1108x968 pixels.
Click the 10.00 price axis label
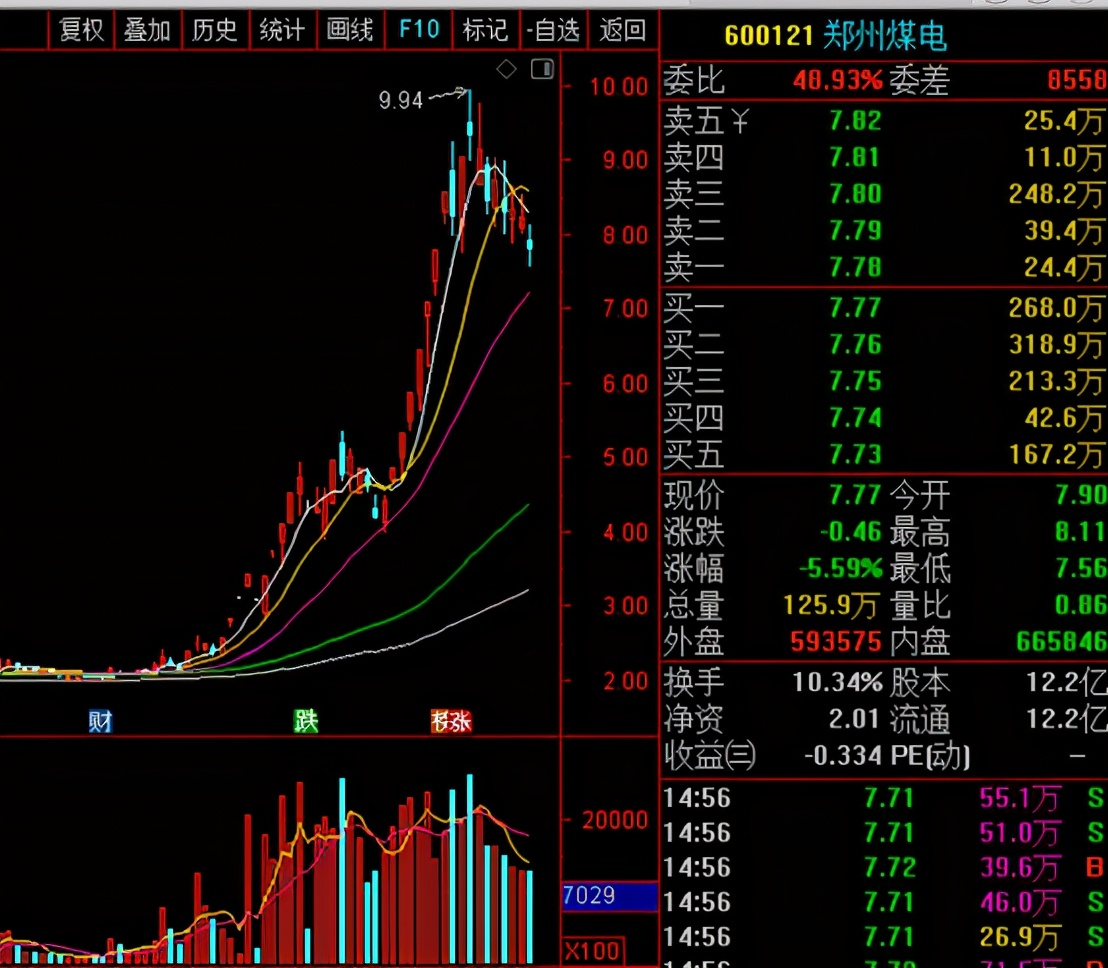click(619, 87)
